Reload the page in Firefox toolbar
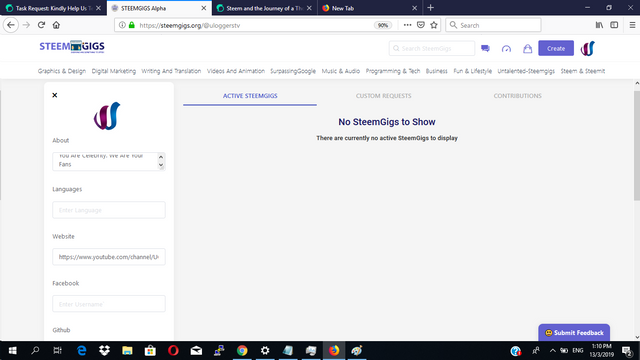Screen dimensions: 640x360 tap(41, 25)
